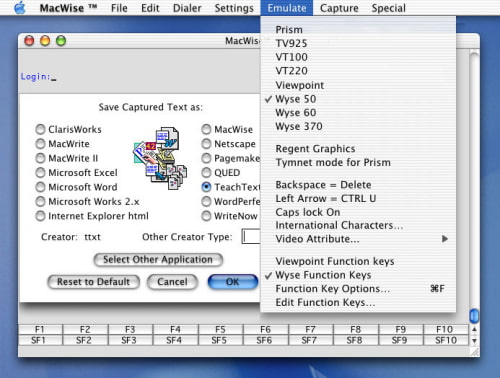Select the Pagemaker radio button

click(206, 158)
